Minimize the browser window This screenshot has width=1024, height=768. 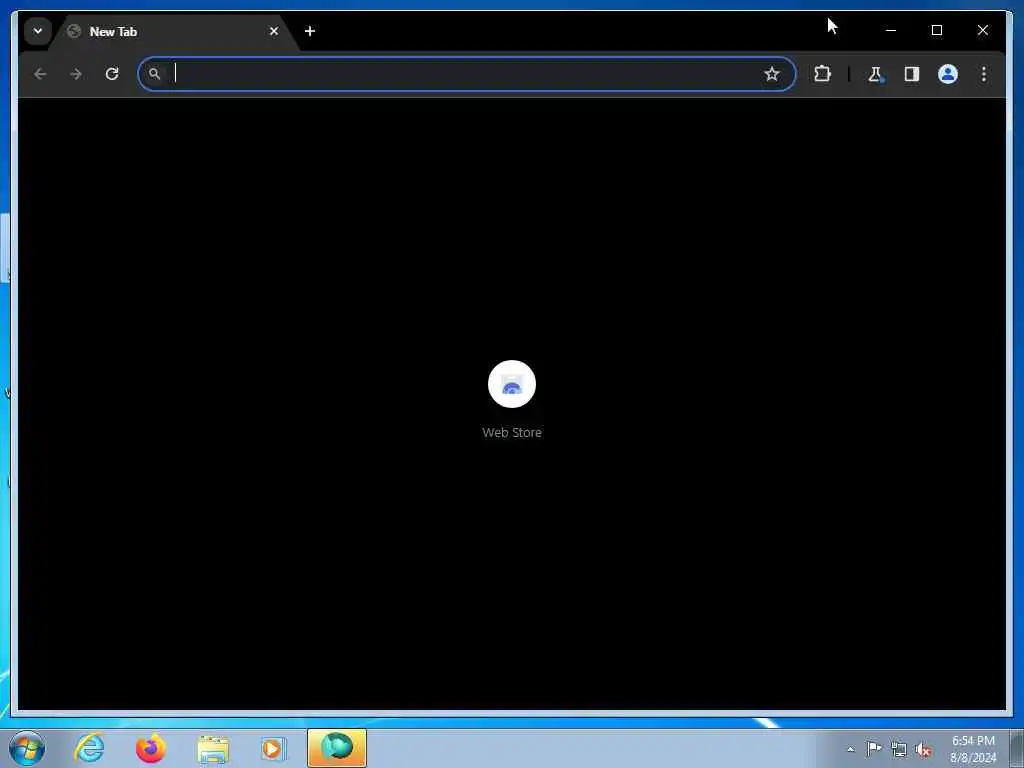click(891, 30)
